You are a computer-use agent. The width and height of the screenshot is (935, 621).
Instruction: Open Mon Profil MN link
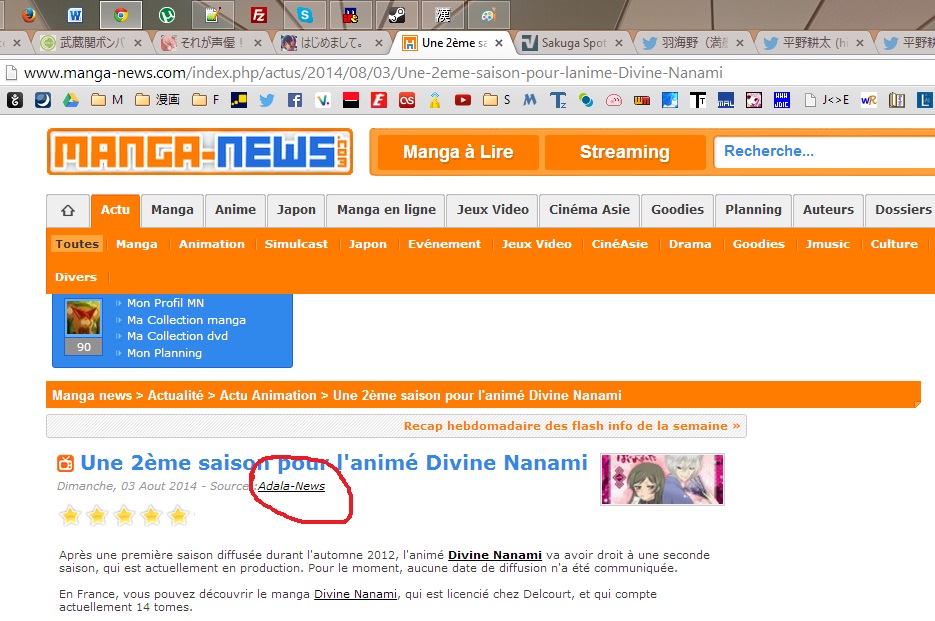(x=165, y=303)
